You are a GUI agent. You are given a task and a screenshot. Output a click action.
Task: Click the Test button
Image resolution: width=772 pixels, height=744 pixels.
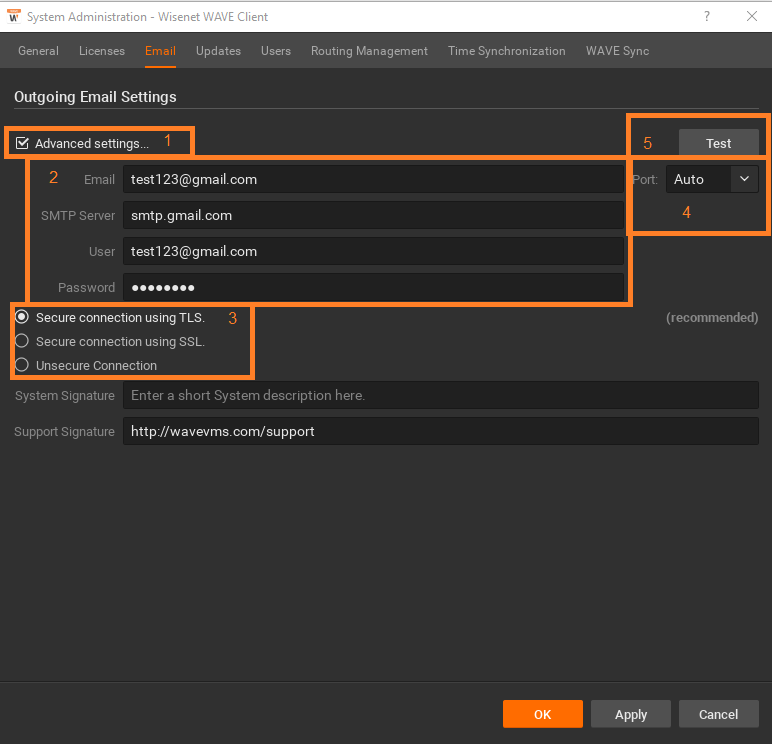(718, 143)
